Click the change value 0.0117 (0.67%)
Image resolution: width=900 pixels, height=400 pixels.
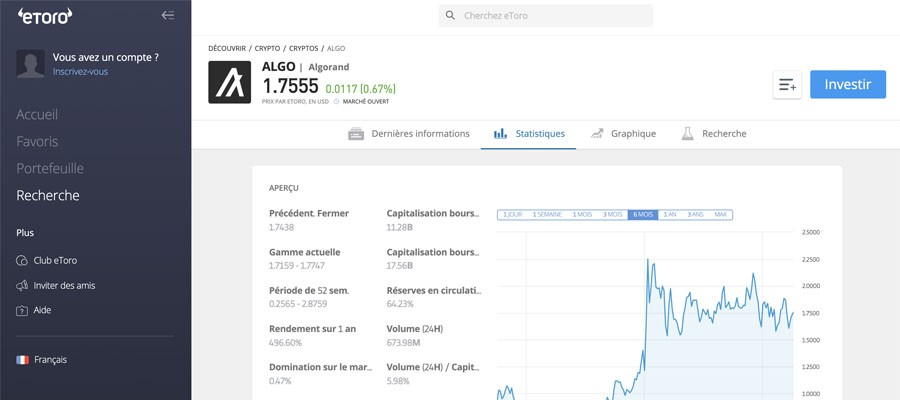[x=360, y=89]
